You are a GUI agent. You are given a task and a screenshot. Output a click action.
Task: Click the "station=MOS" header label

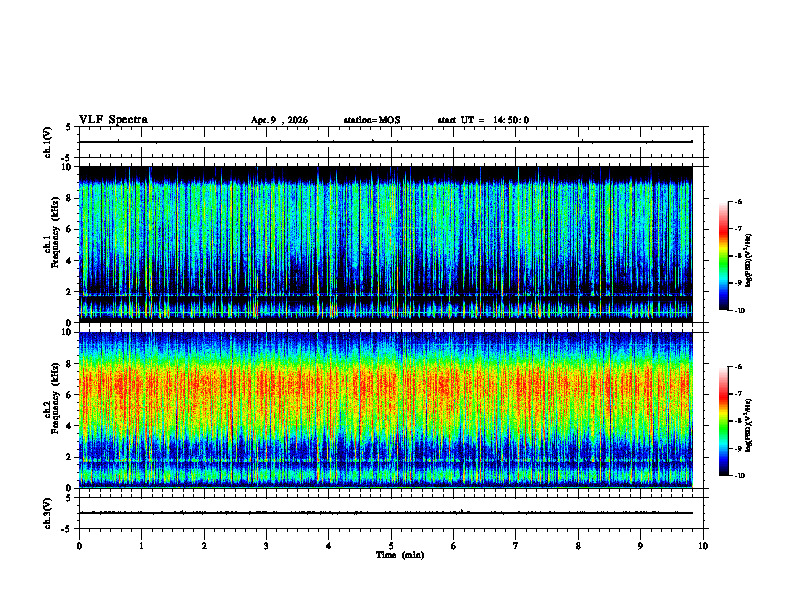(x=372, y=120)
